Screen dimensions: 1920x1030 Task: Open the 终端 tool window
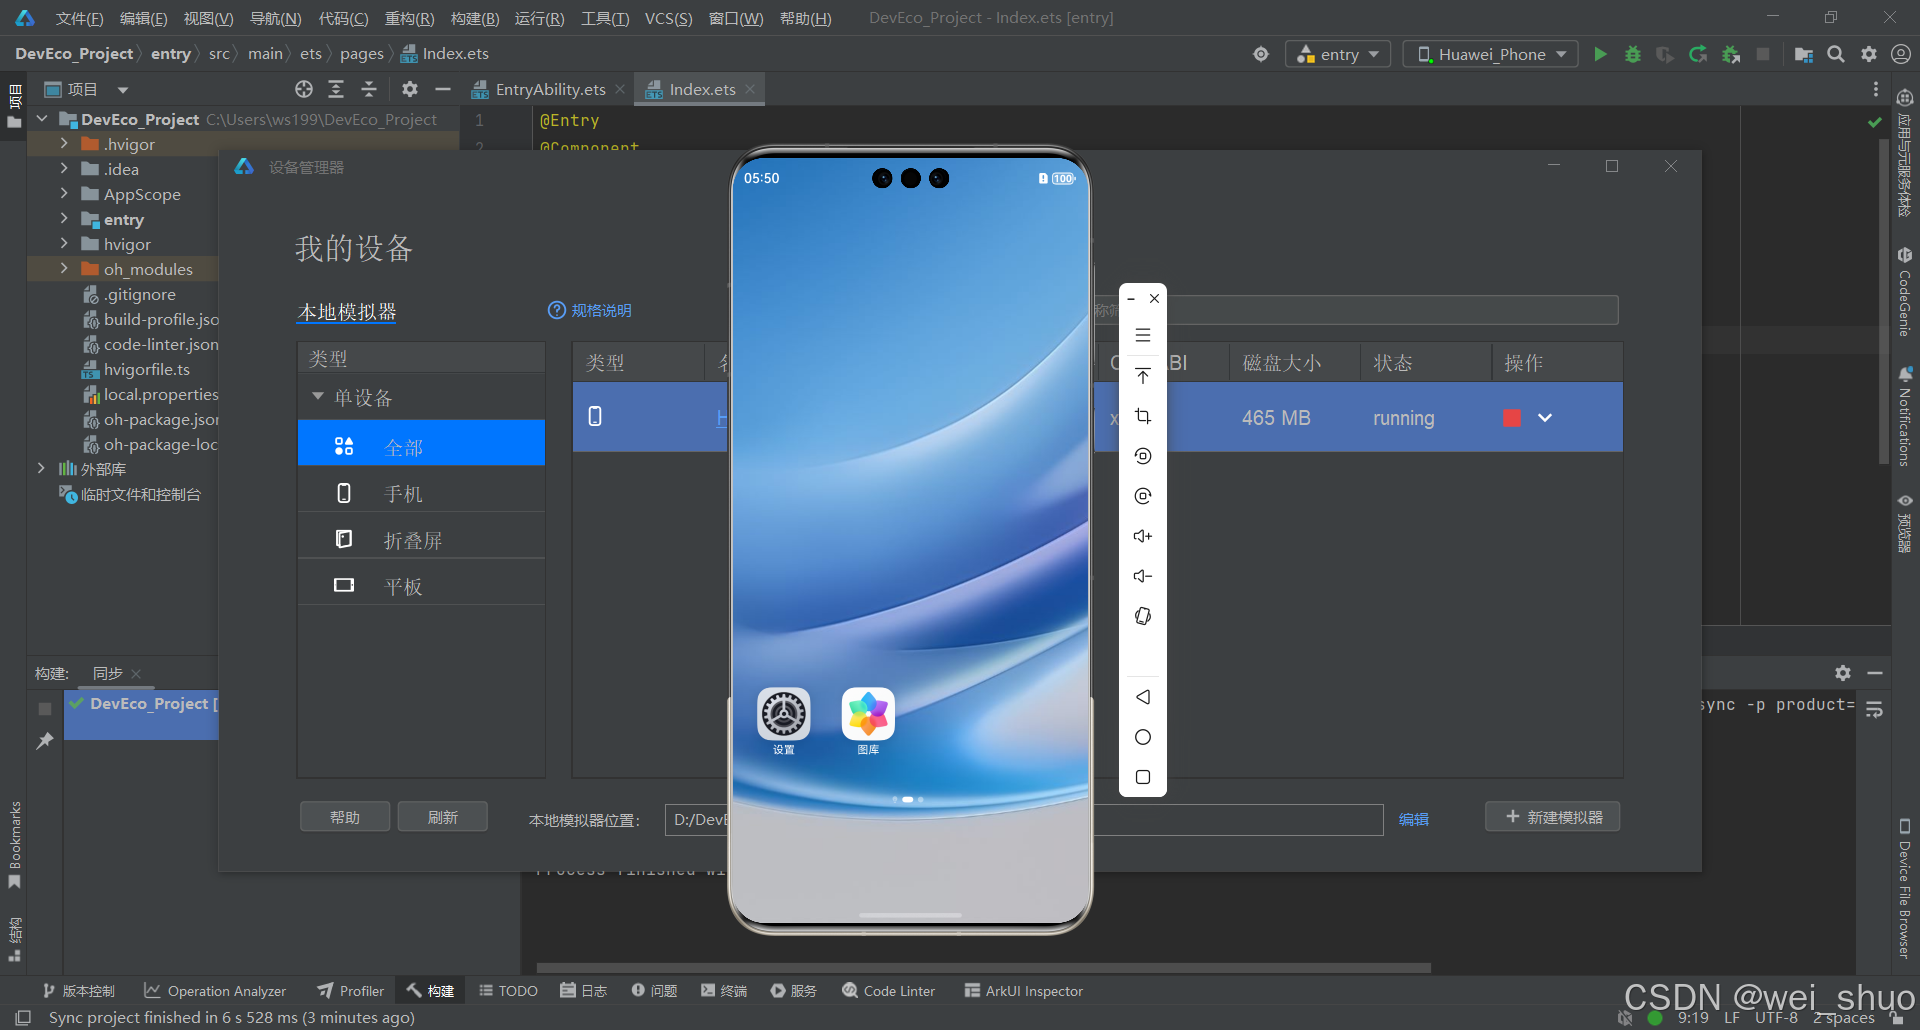tap(724, 991)
